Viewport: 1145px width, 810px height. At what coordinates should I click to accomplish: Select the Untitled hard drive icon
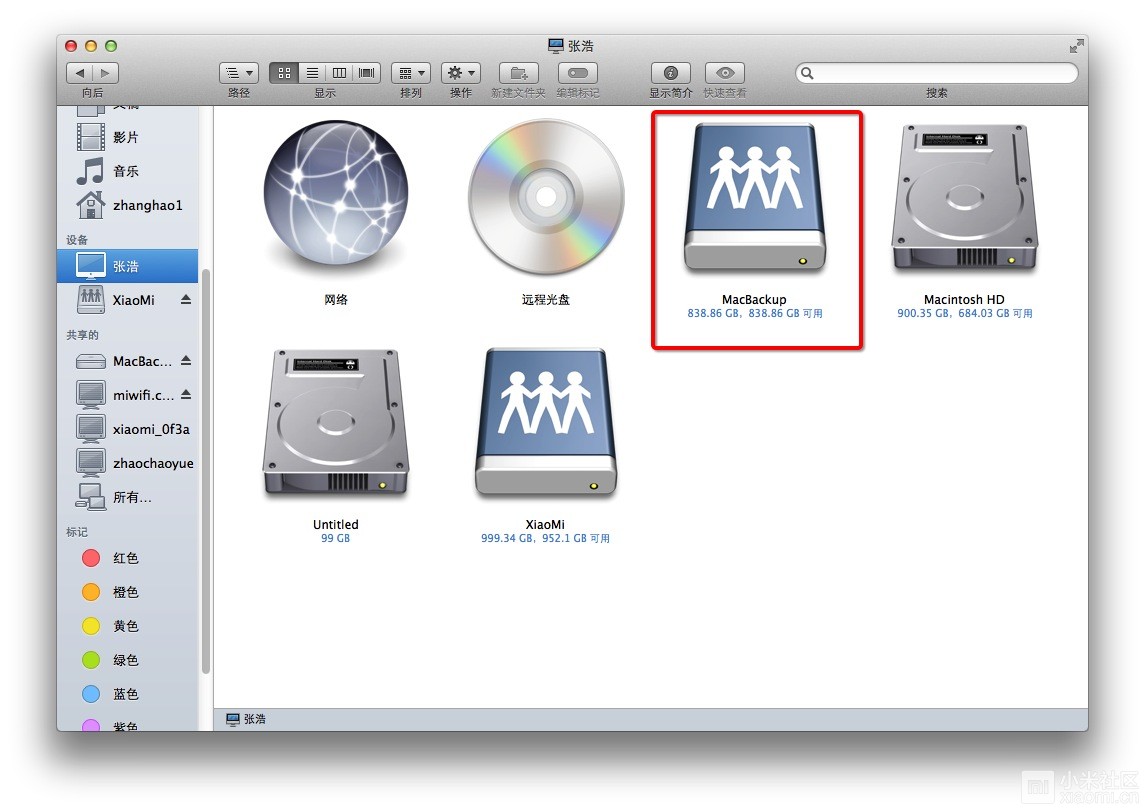[x=336, y=423]
